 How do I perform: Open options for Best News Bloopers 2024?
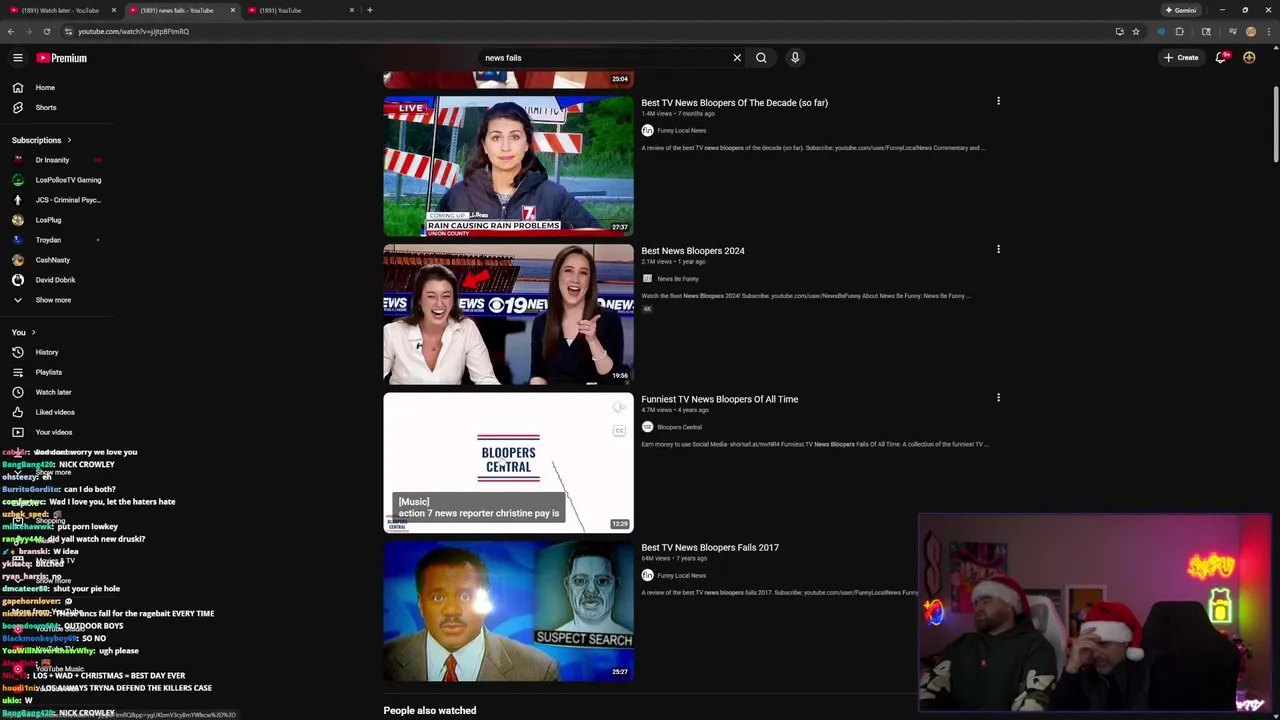coord(998,249)
